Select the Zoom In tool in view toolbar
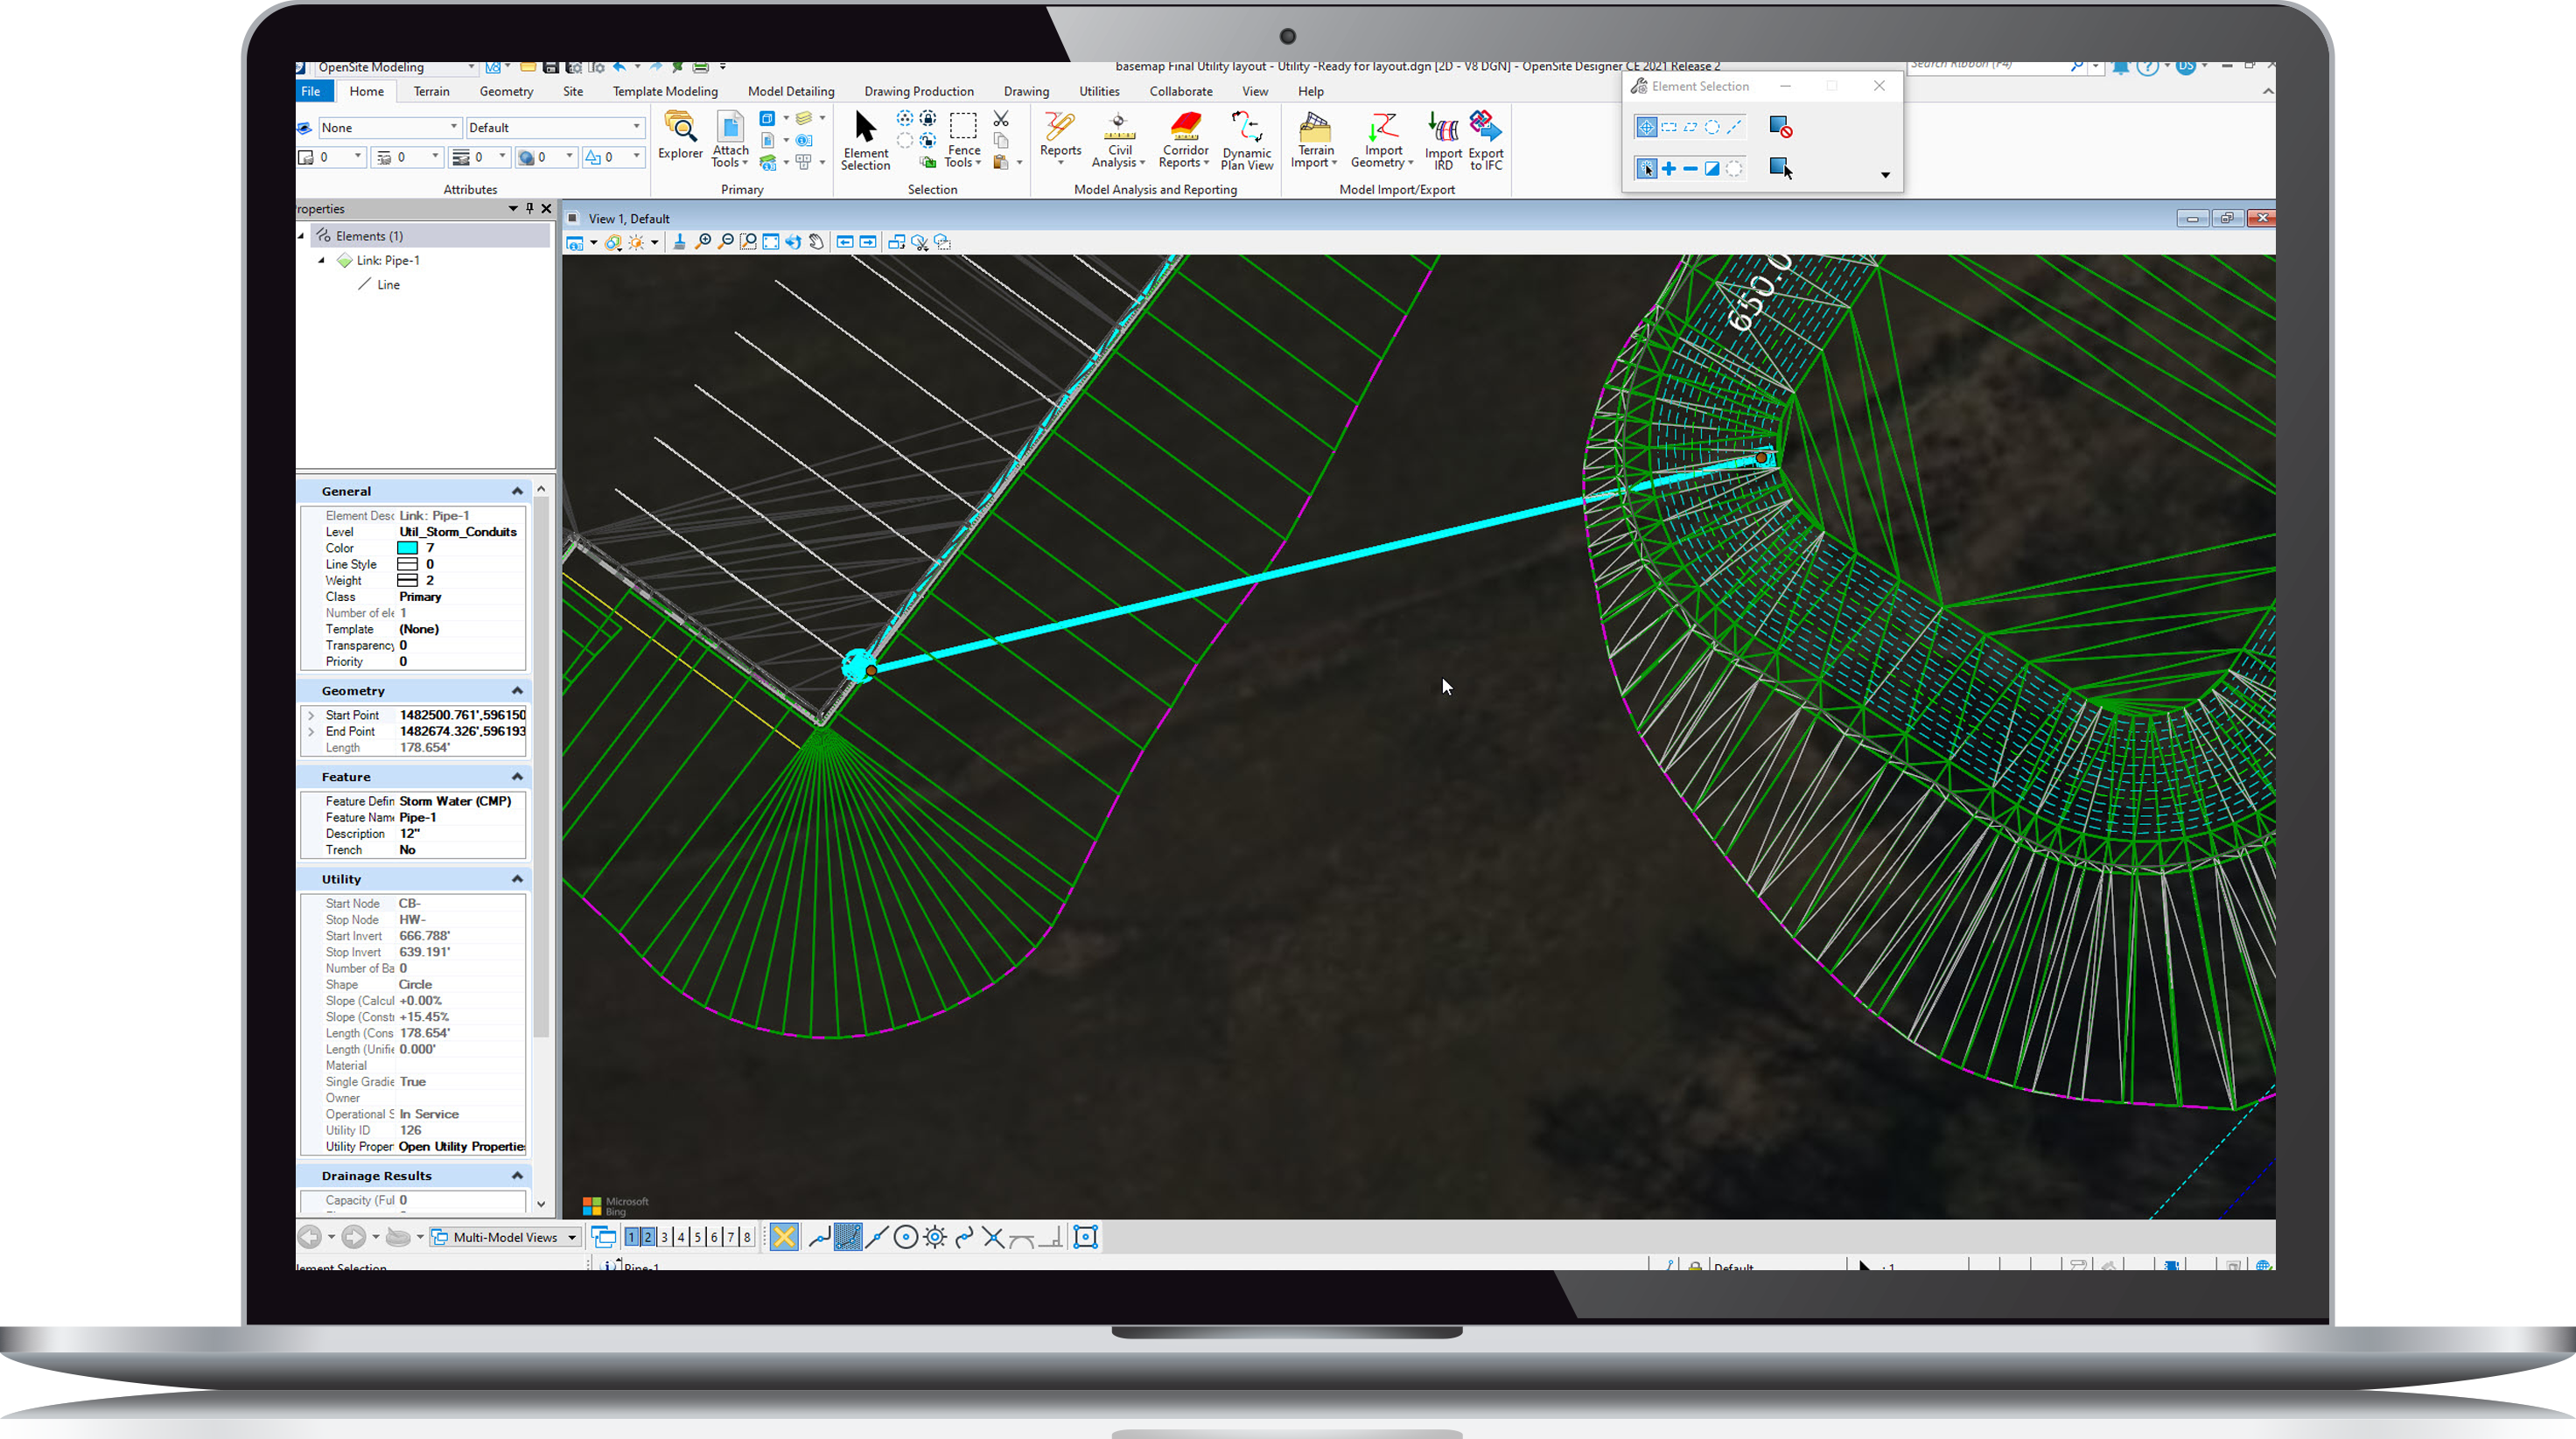The width and height of the screenshot is (2576, 1439). pos(704,242)
